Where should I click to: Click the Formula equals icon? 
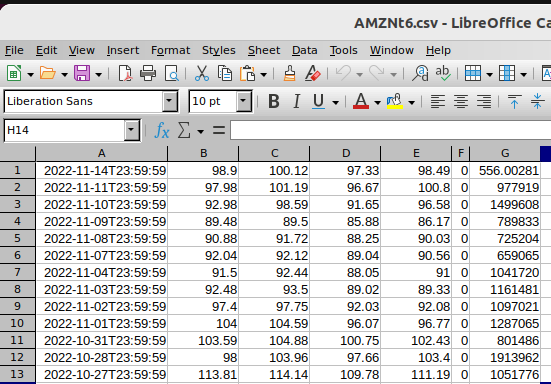click(219, 130)
